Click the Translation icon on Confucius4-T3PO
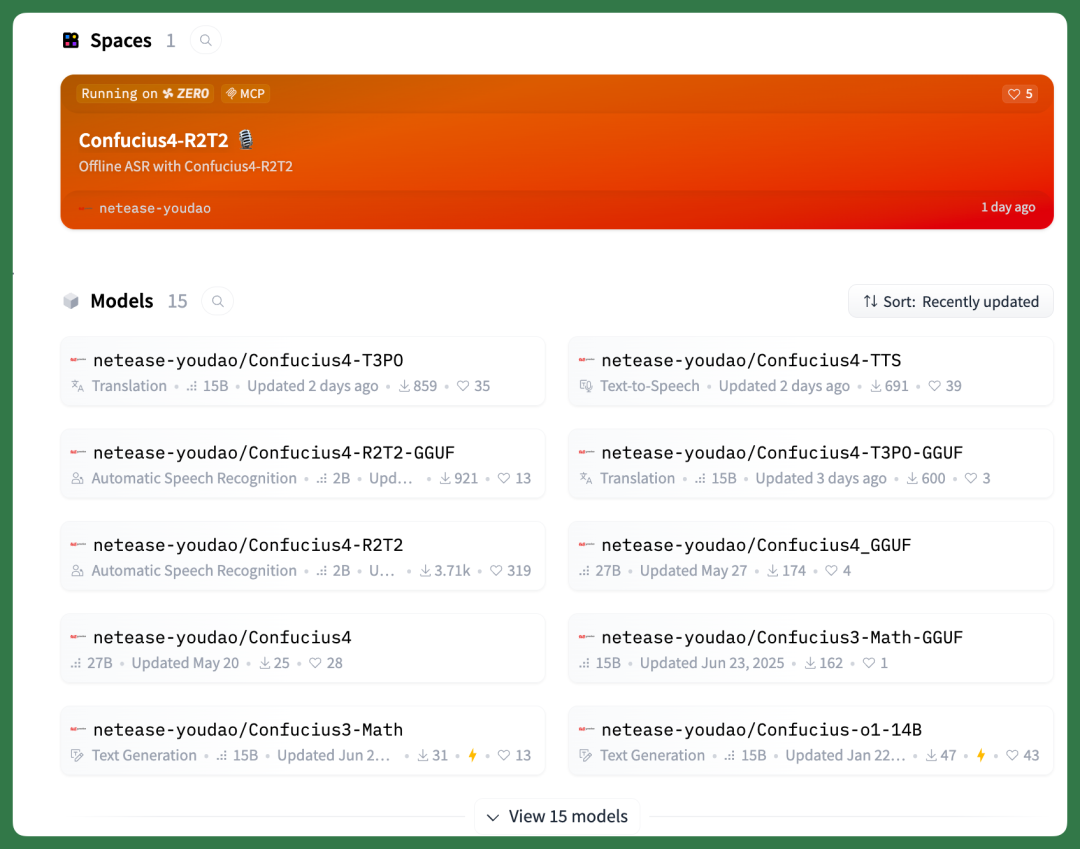The image size is (1080, 849). (x=78, y=386)
